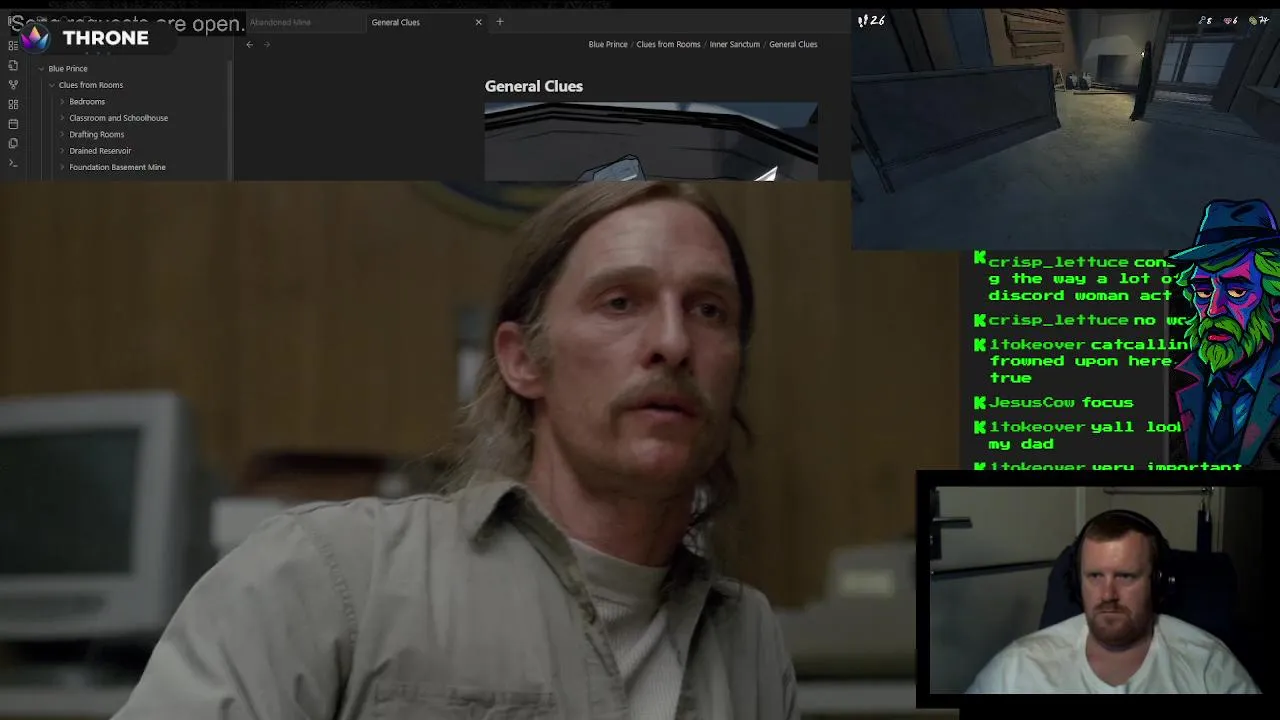Select the Foundation Basement Mine folder label
This screenshot has height=720, width=1280.
(117, 167)
